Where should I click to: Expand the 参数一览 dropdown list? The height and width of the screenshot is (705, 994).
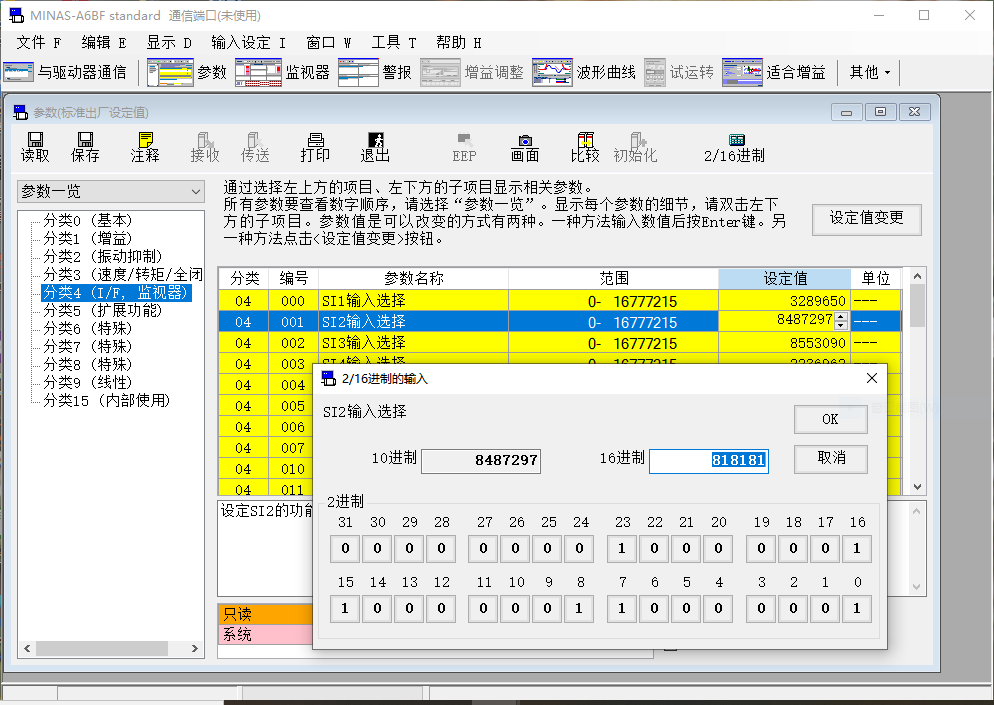pyautogui.click(x=196, y=191)
